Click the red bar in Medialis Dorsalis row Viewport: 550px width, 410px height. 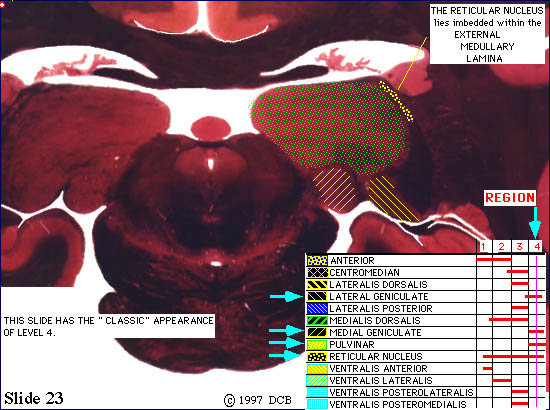click(508, 320)
